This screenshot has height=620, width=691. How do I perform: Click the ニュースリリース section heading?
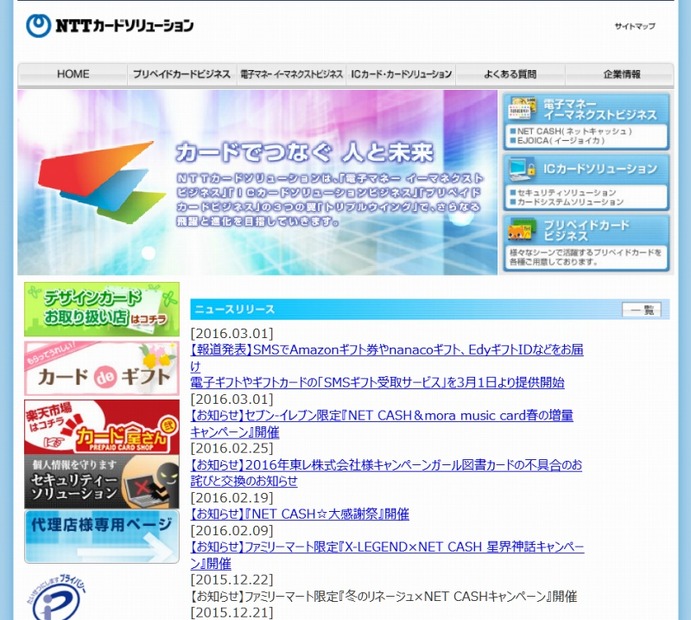coord(235,309)
